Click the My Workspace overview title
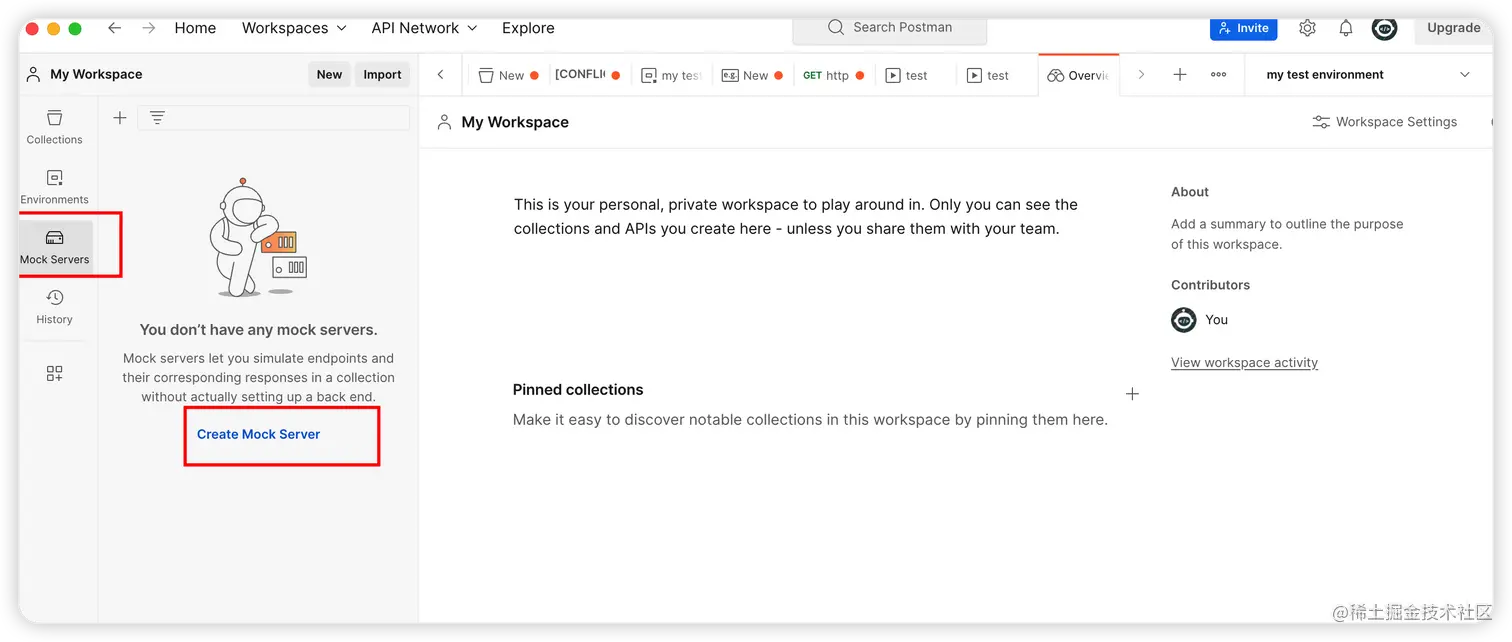Image resolution: width=1512 pixels, height=642 pixels. [x=515, y=122]
